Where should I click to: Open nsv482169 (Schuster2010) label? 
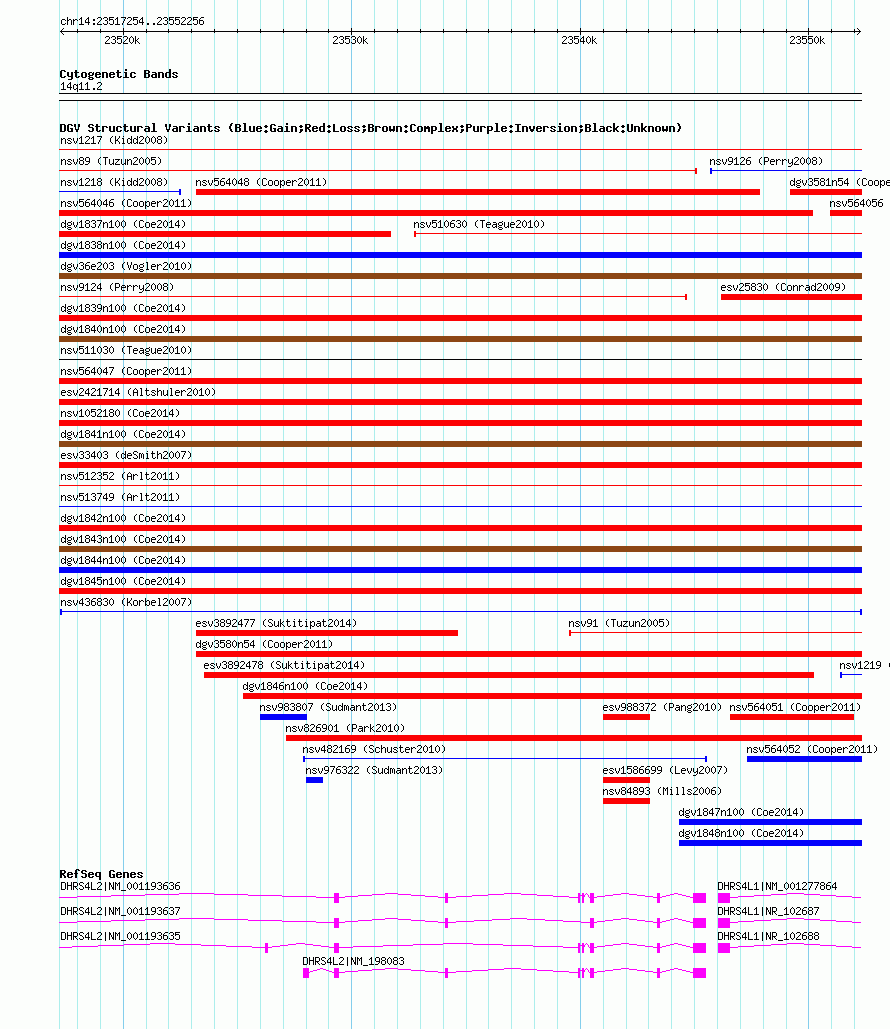point(374,749)
